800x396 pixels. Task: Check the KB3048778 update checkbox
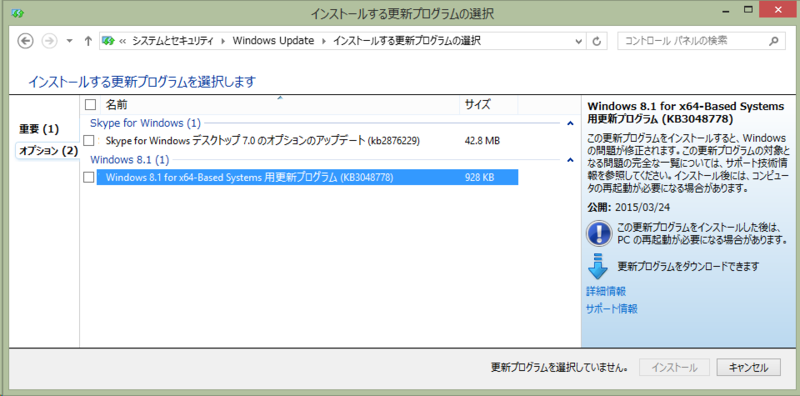[x=89, y=177]
